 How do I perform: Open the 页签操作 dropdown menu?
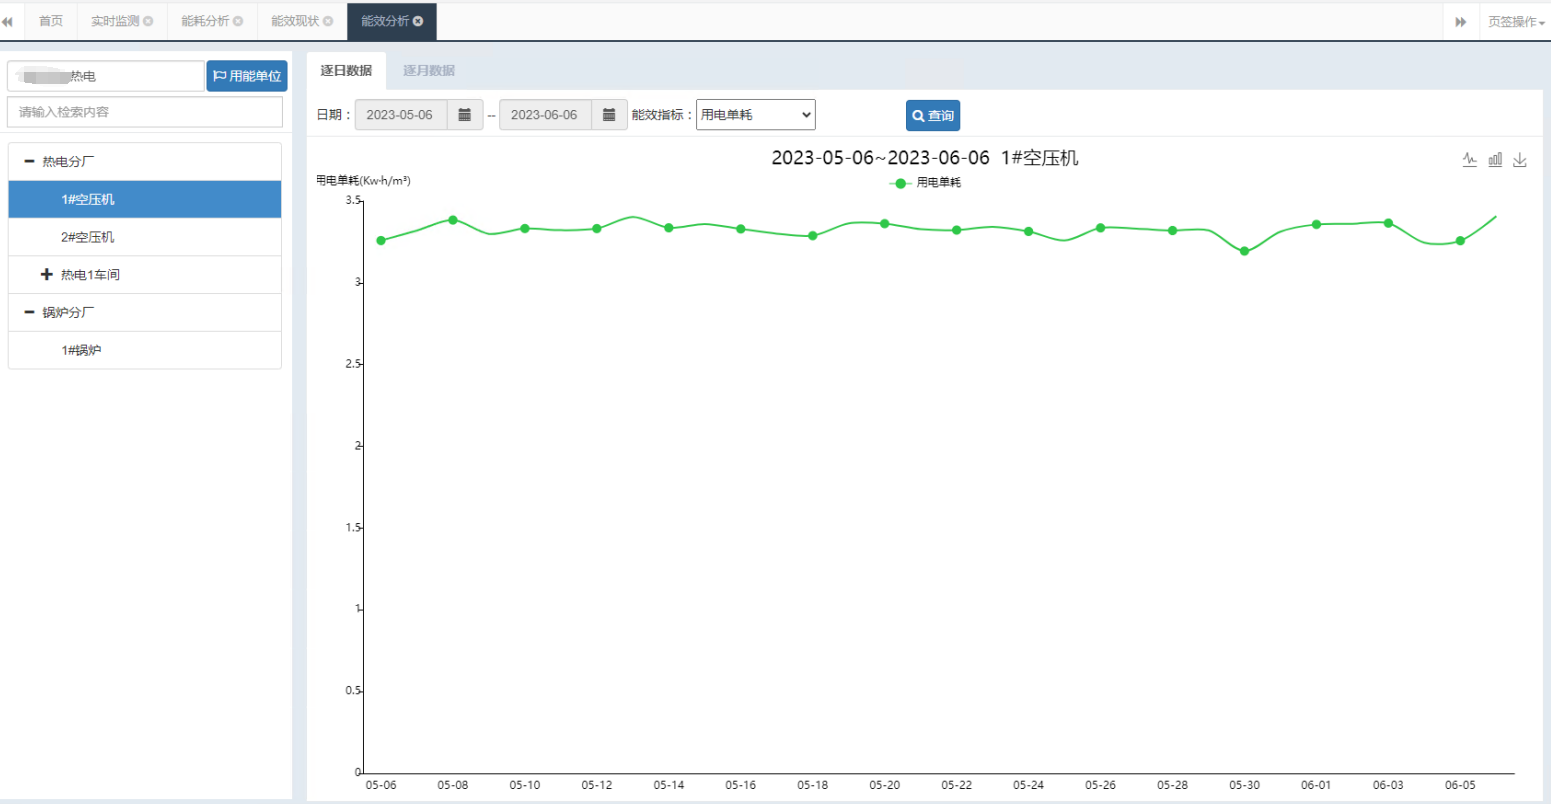pos(1514,21)
